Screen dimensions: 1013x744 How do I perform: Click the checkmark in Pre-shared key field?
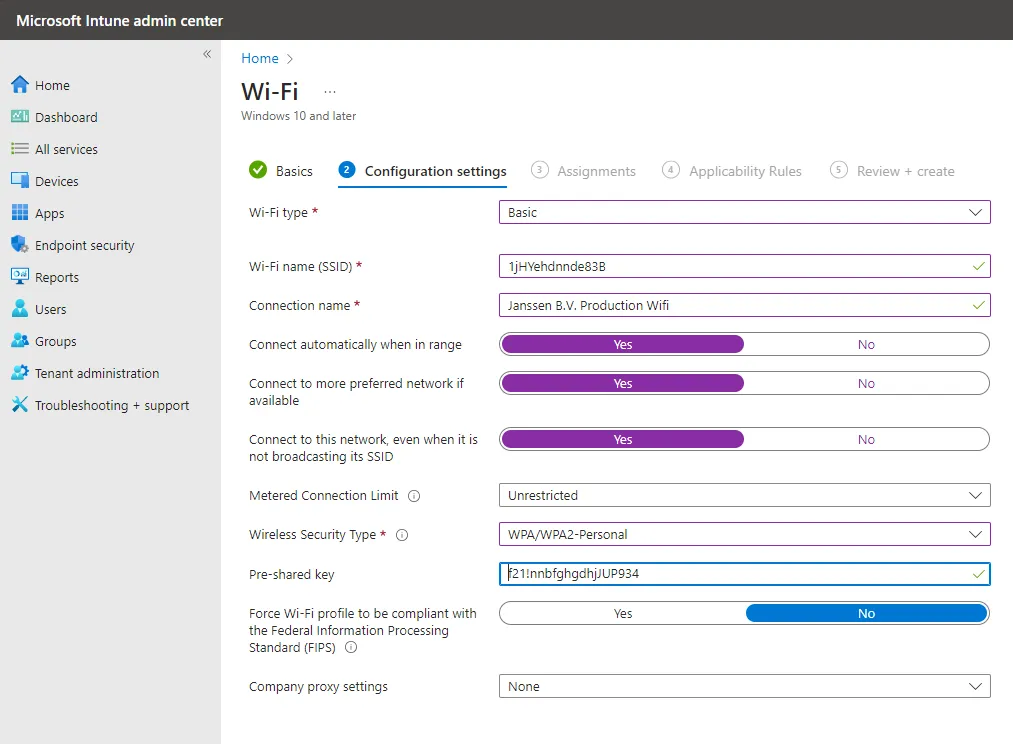pyautogui.click(x=978, y=574)
